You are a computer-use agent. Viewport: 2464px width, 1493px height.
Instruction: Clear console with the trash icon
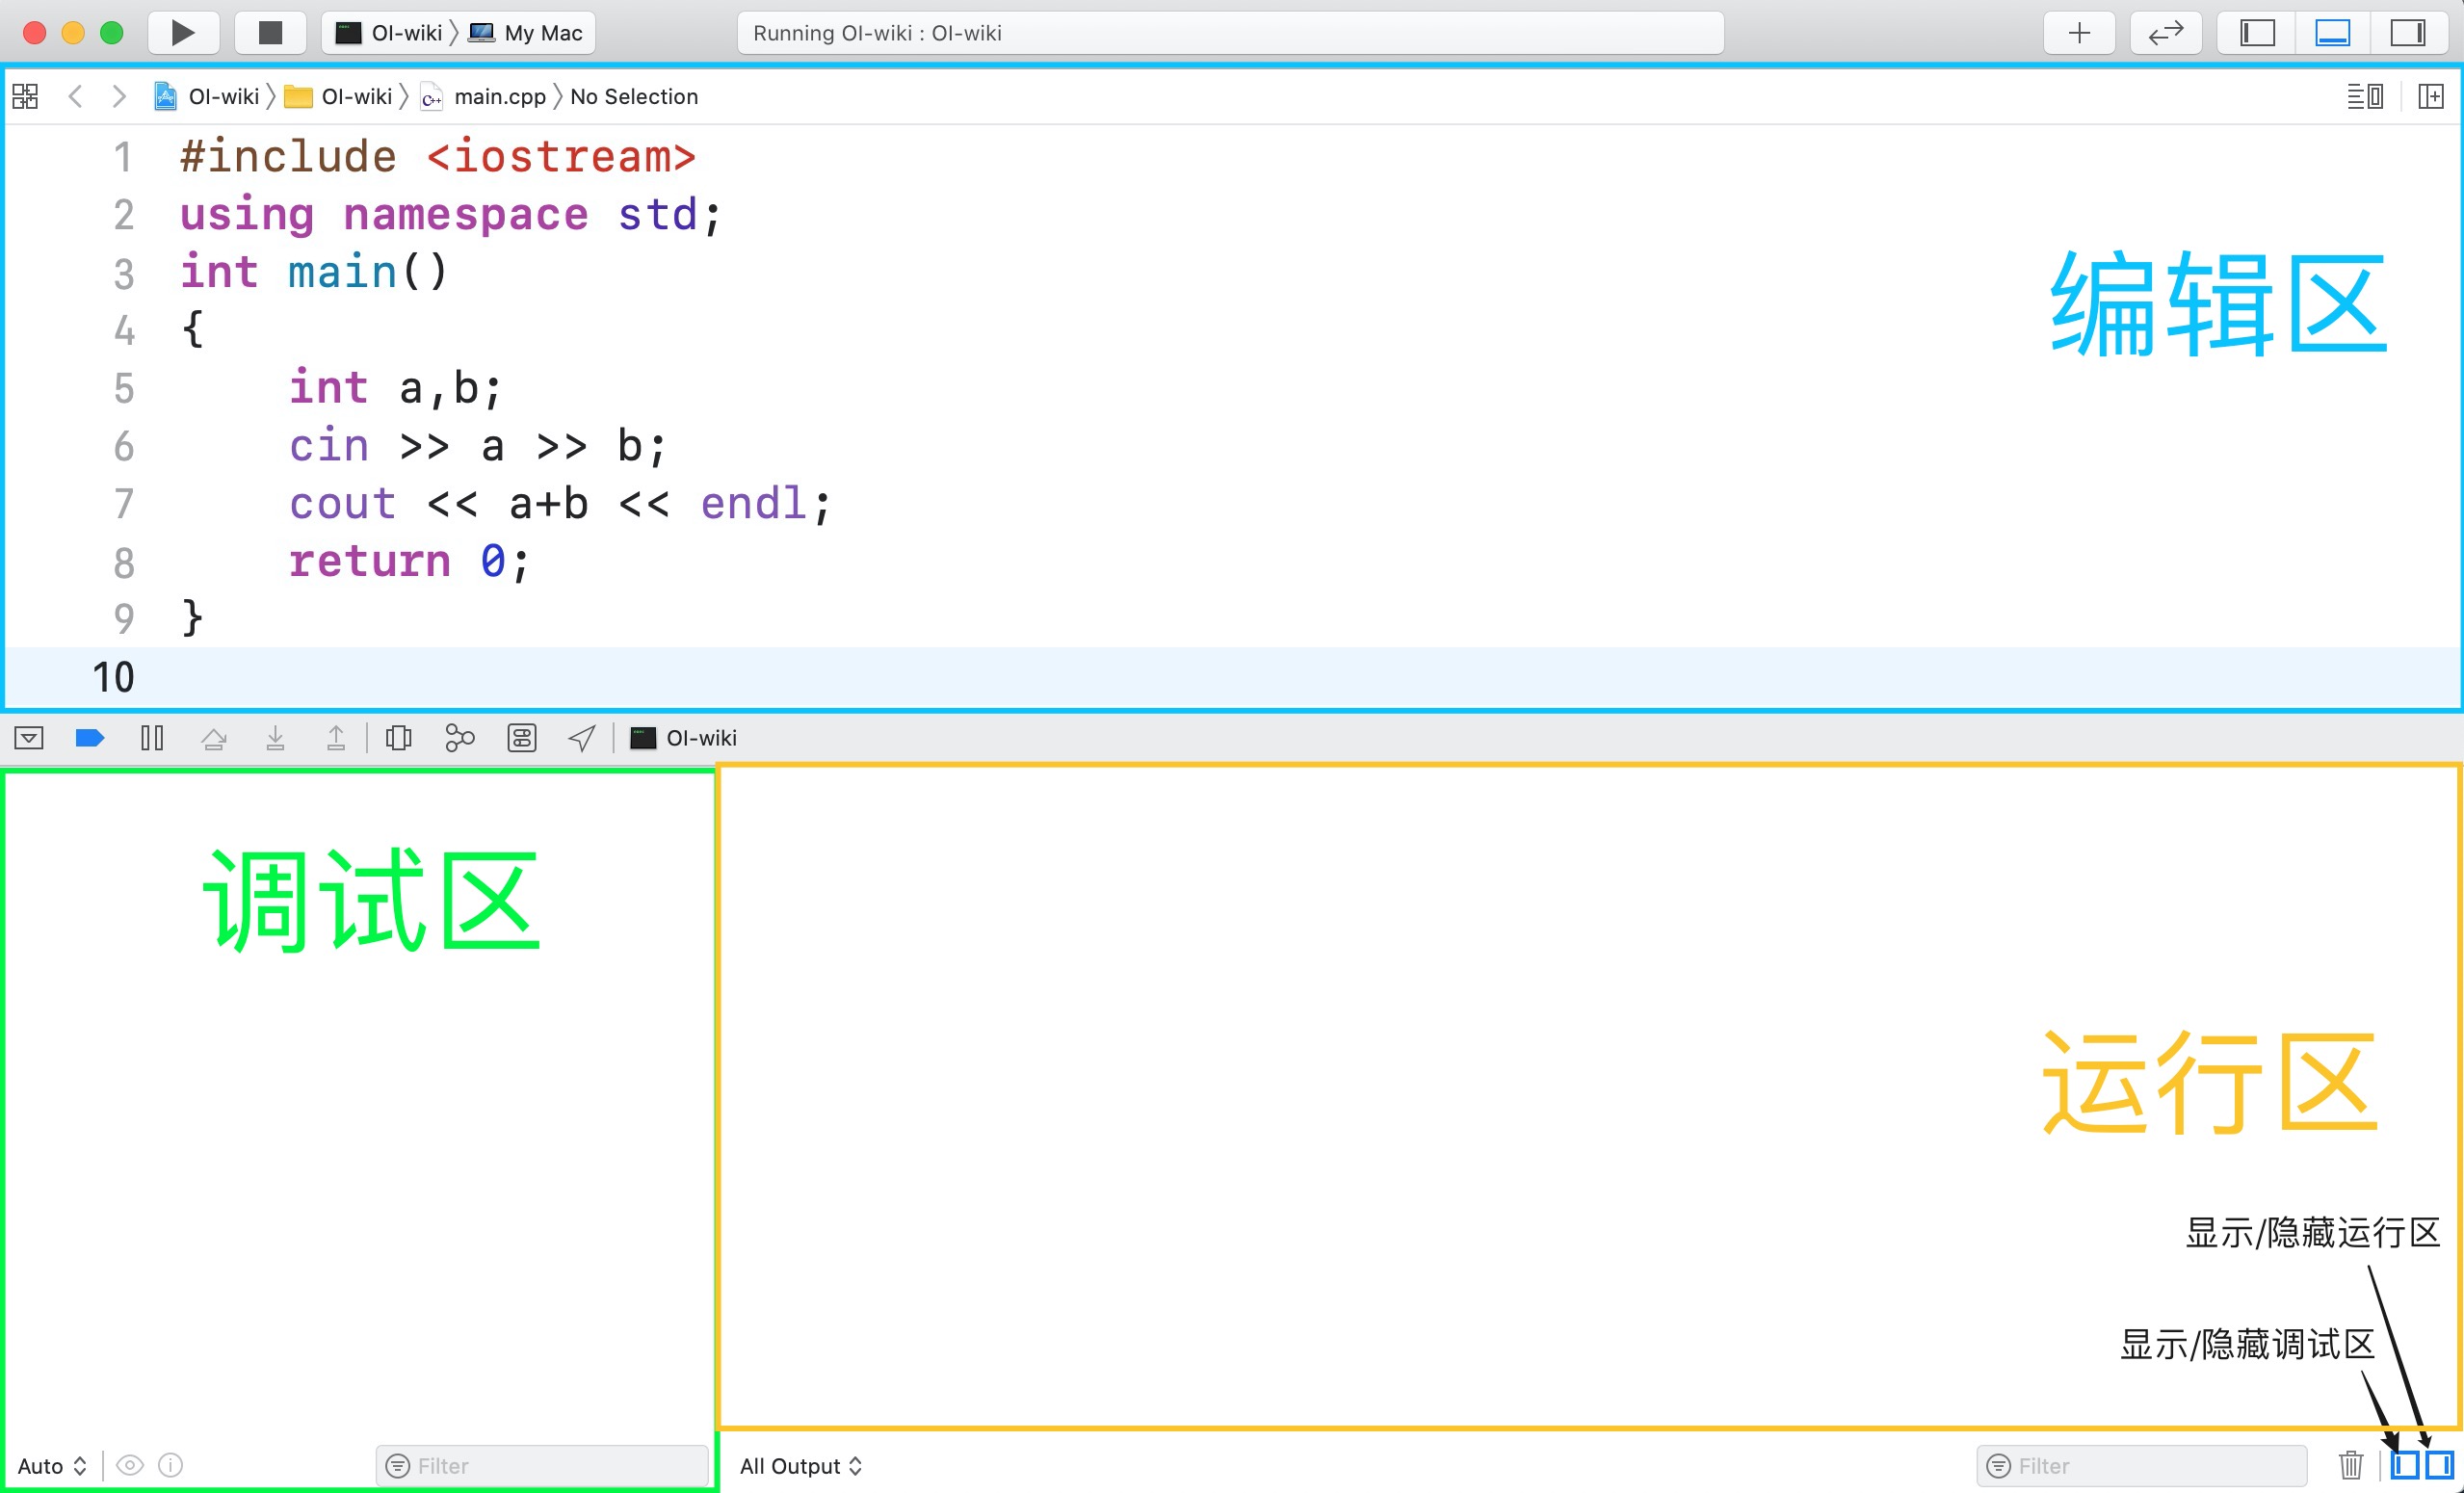pos(2351,1466)
